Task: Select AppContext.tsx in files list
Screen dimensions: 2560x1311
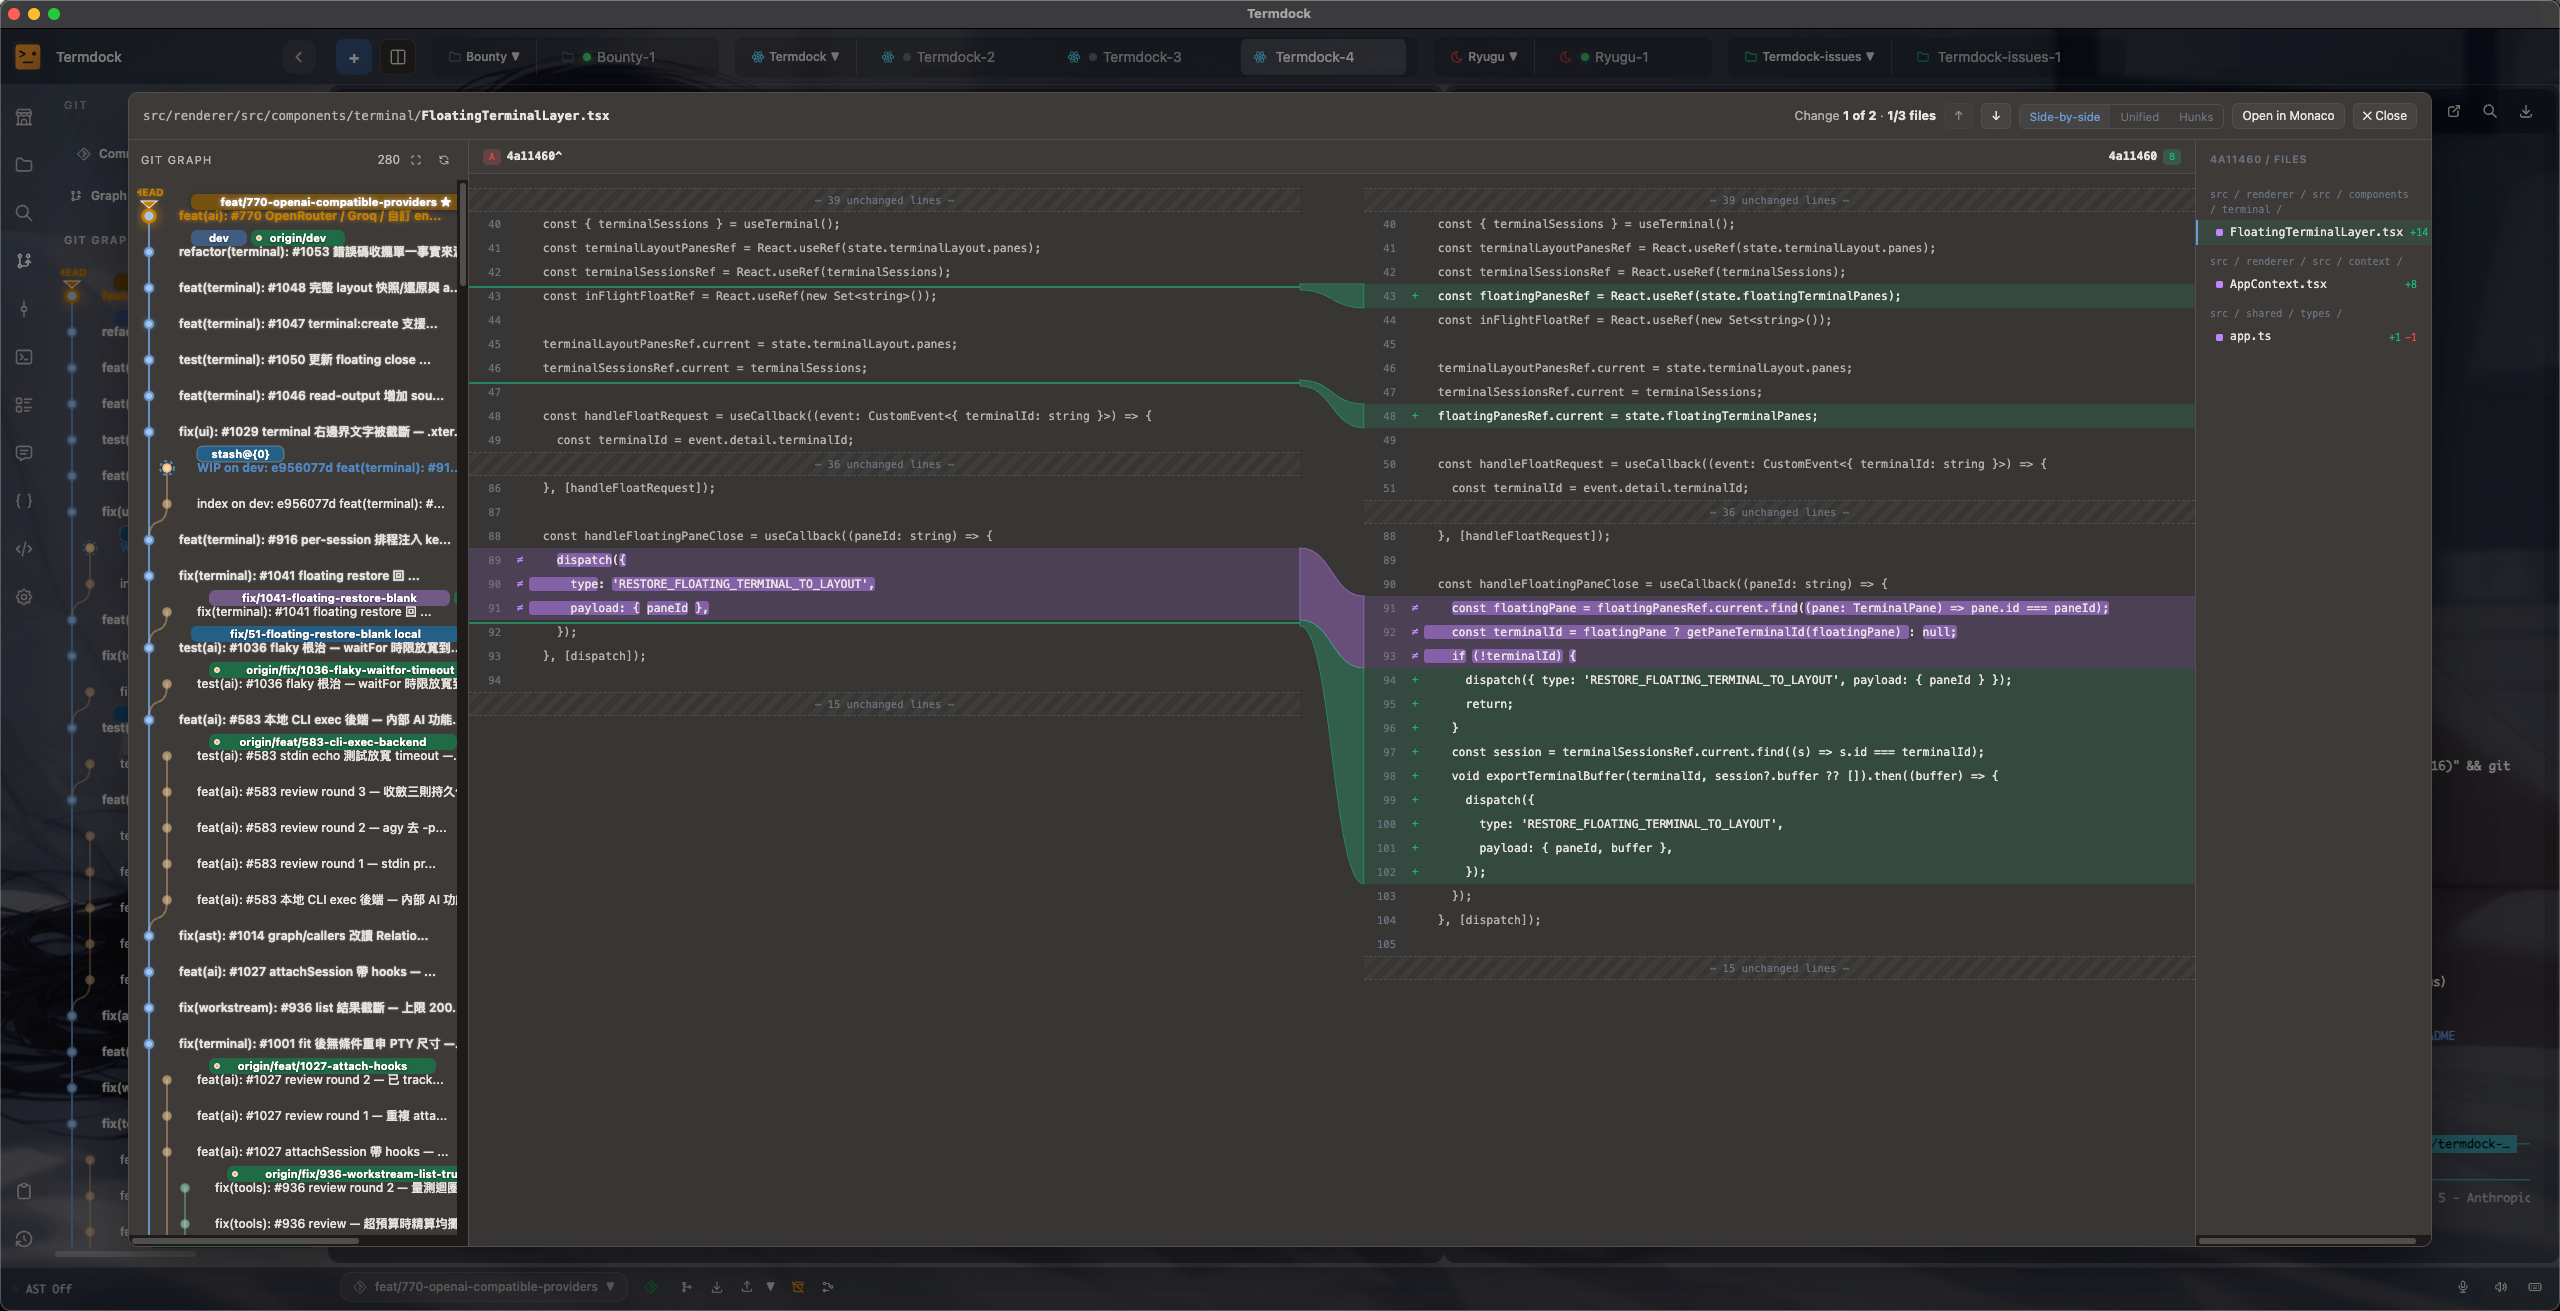Action: pyautogui.click(x=2314, y=285)
